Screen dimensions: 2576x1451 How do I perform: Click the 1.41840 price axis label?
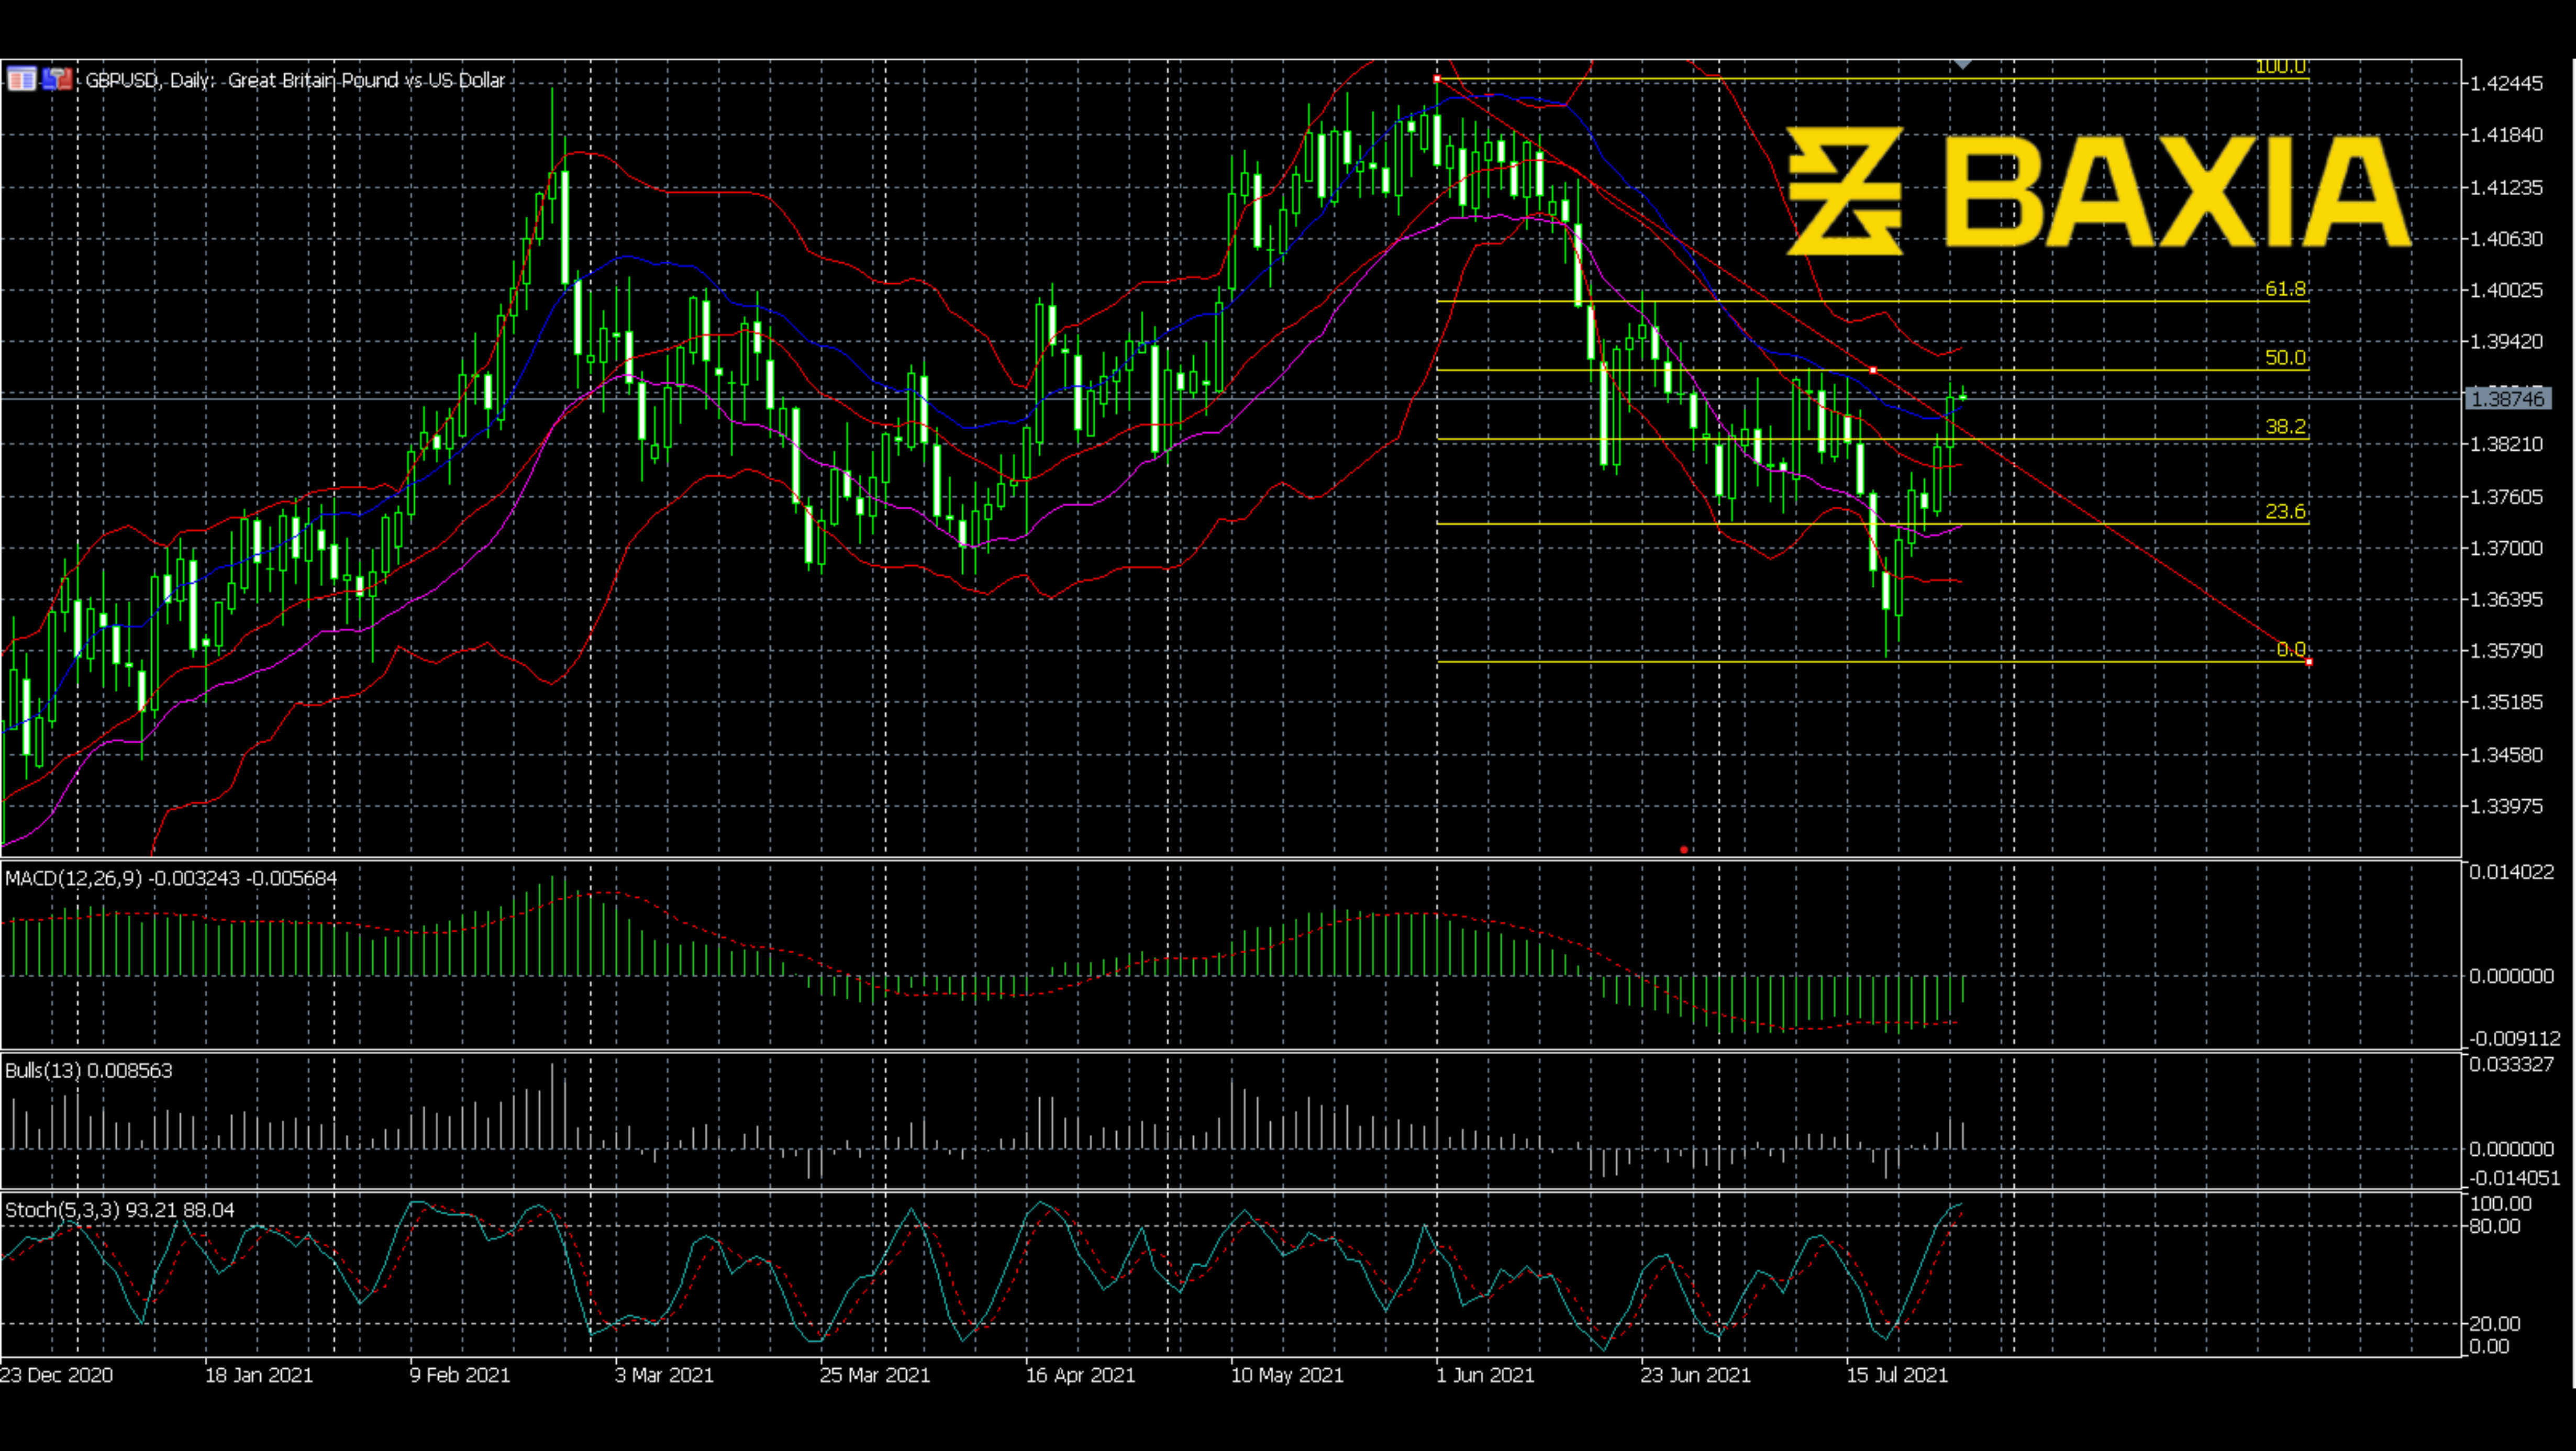(2506, 135)
